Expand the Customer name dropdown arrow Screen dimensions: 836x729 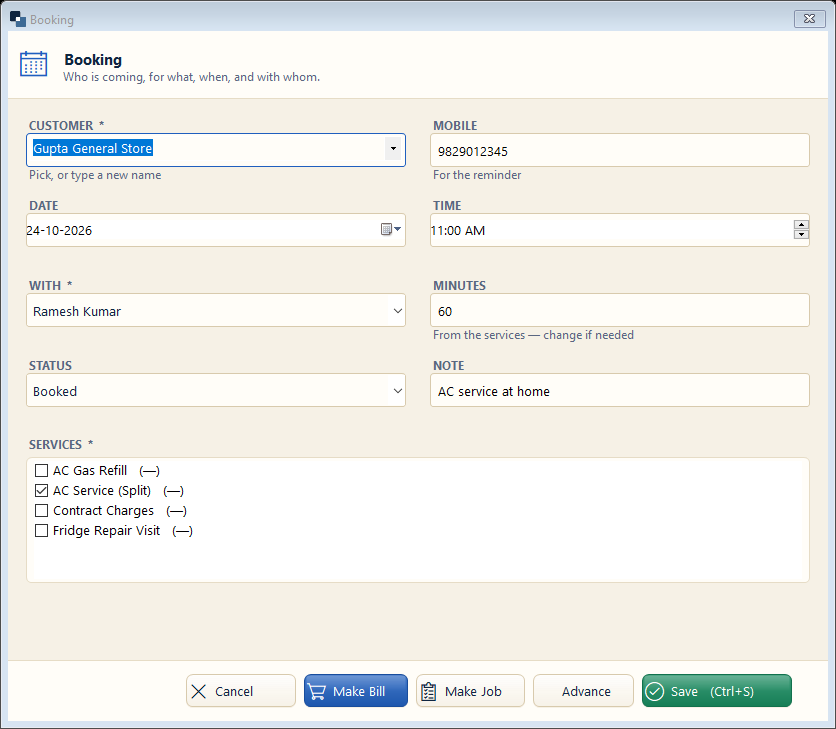click(393, 149)
